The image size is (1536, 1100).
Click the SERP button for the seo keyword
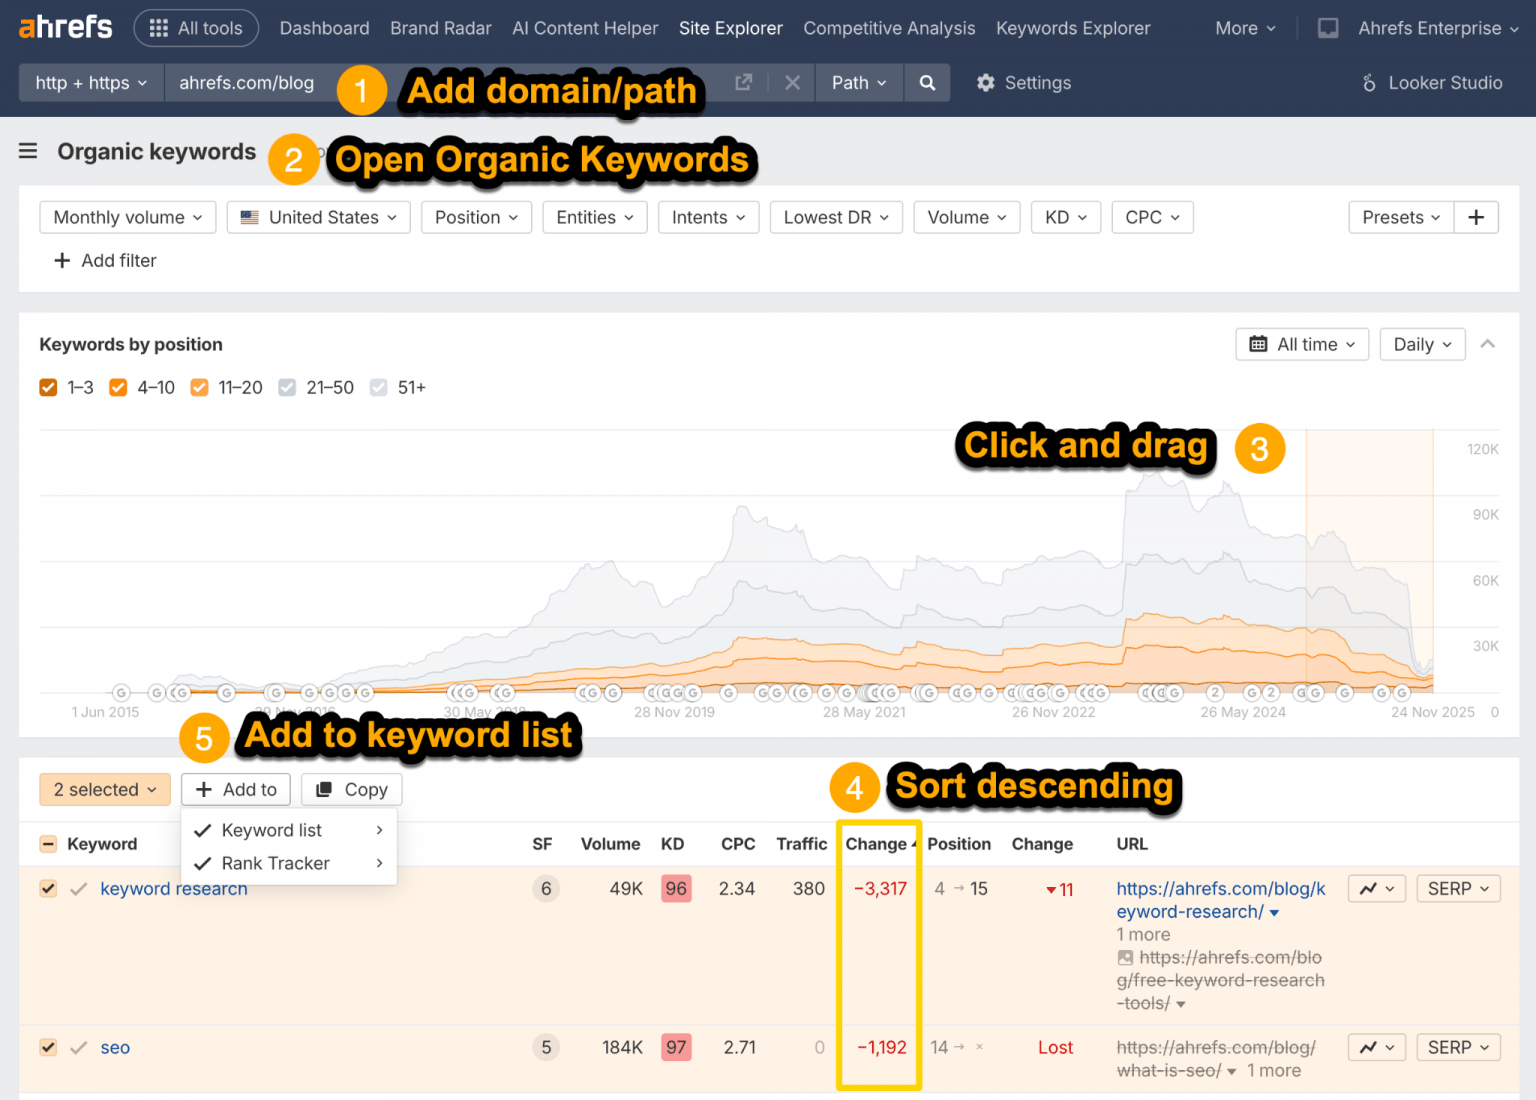[x=1457, y=1047]
